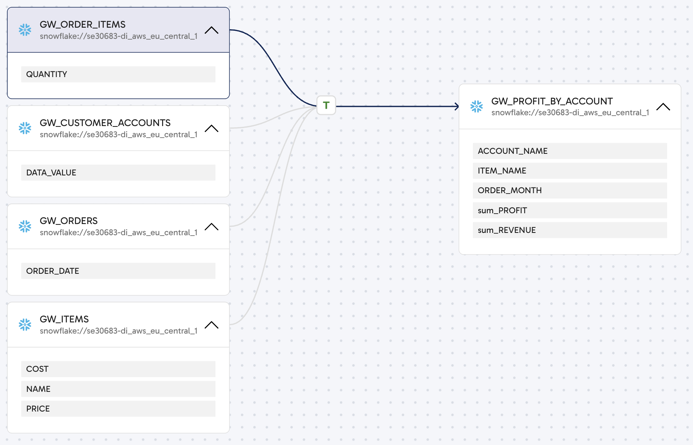The image size is (693, 445).
Task: Select the sum_PROFIT output column
Action: [569, 210]
